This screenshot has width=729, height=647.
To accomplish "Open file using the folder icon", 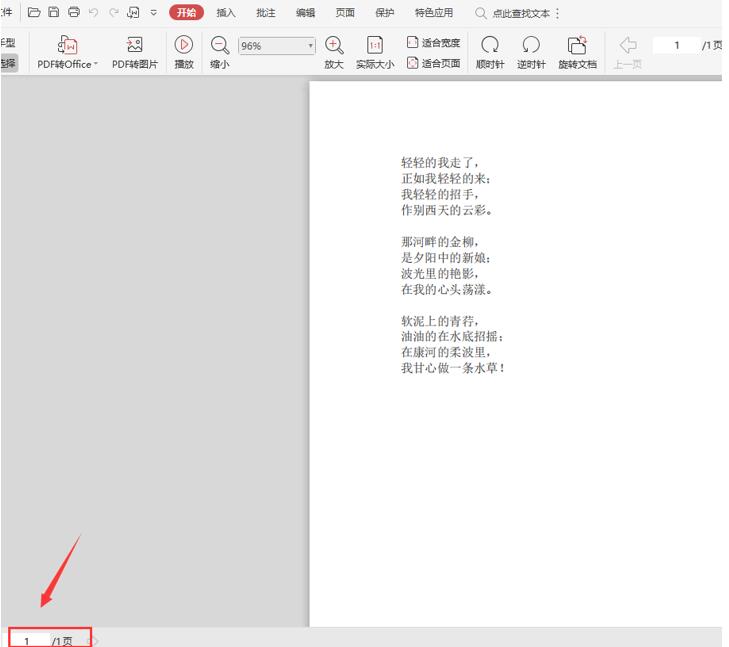I will tap(34, 13).
